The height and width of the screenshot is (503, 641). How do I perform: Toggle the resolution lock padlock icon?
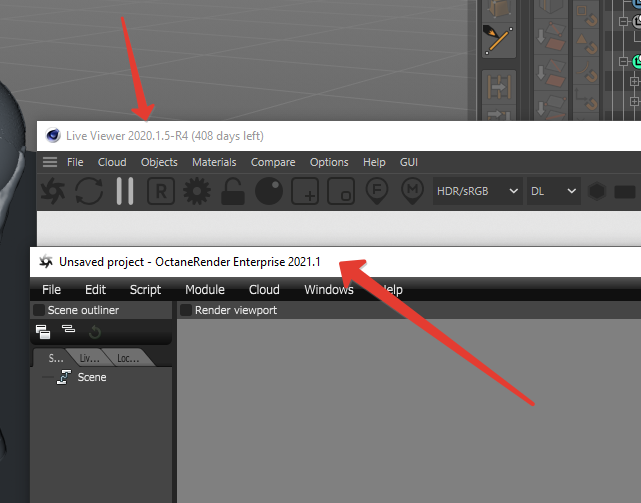(x=233, y=191)
